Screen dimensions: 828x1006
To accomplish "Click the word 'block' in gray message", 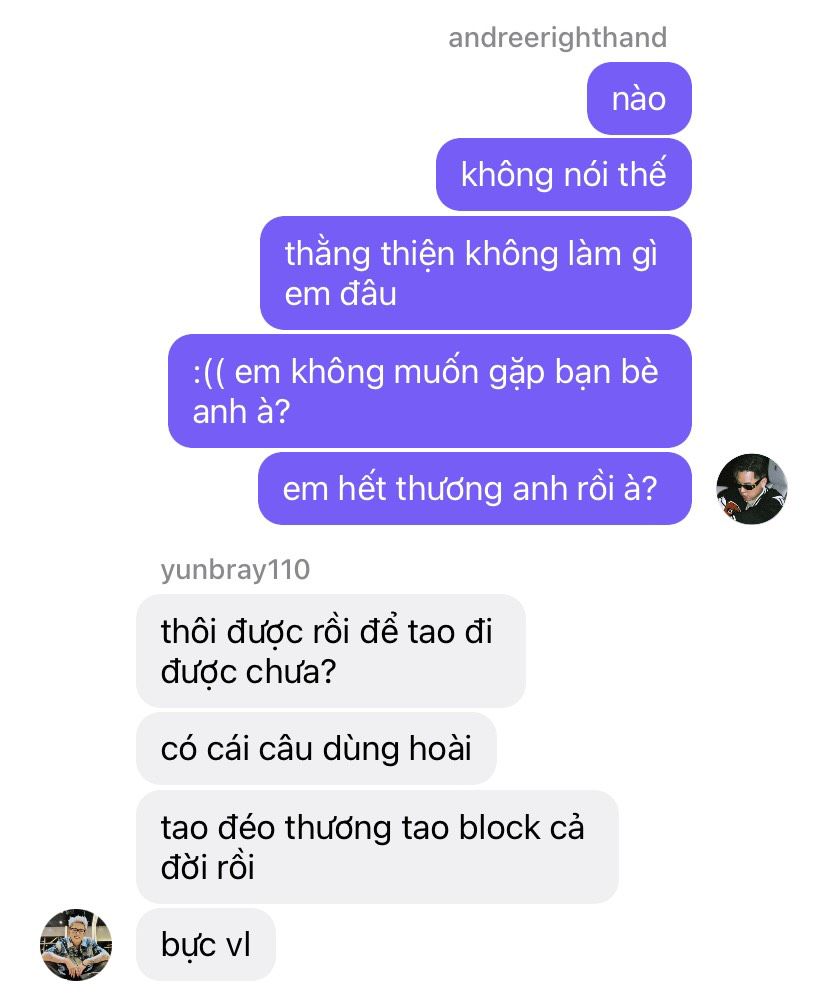I will pos(500,828).
